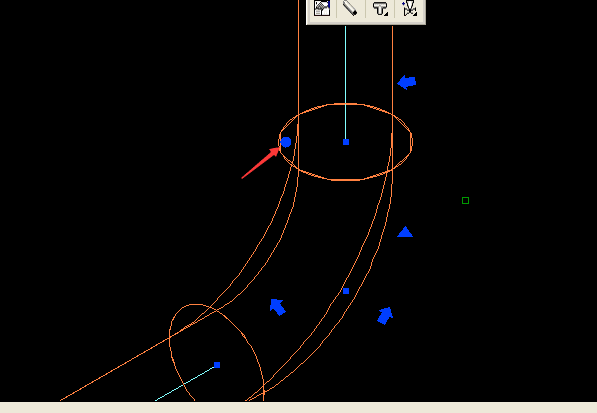The height and width of the screenshot is (413, 597).
Task: Select the square grip on elbow midpoint
Action: tap(346, 291)
